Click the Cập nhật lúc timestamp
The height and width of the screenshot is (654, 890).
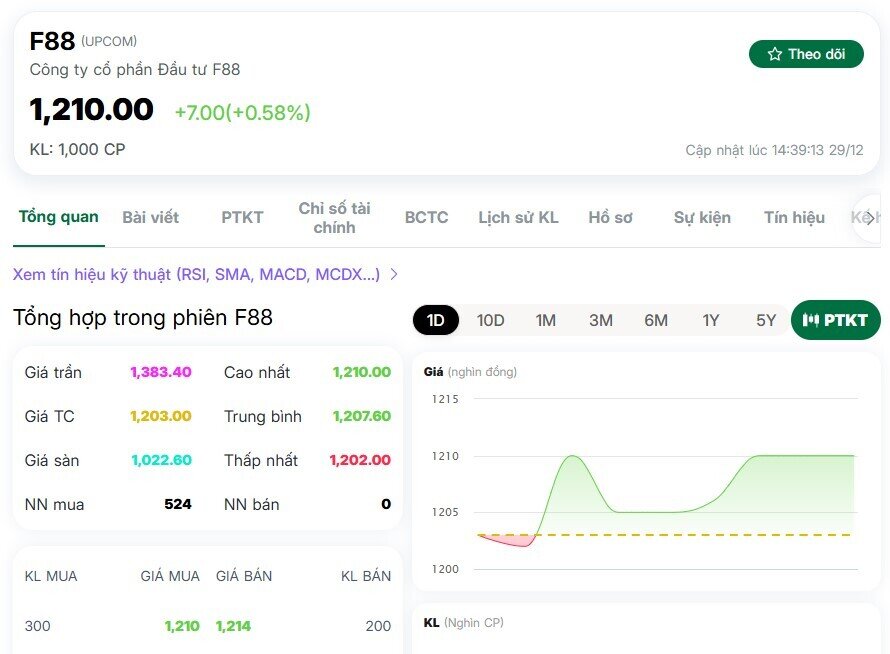[774, 150]
